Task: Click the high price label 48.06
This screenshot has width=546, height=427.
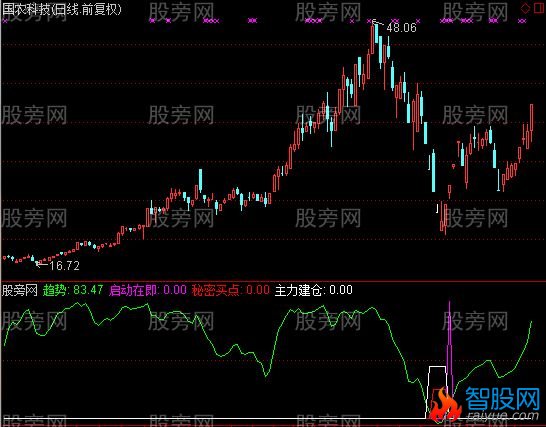Action: [401, 28]
